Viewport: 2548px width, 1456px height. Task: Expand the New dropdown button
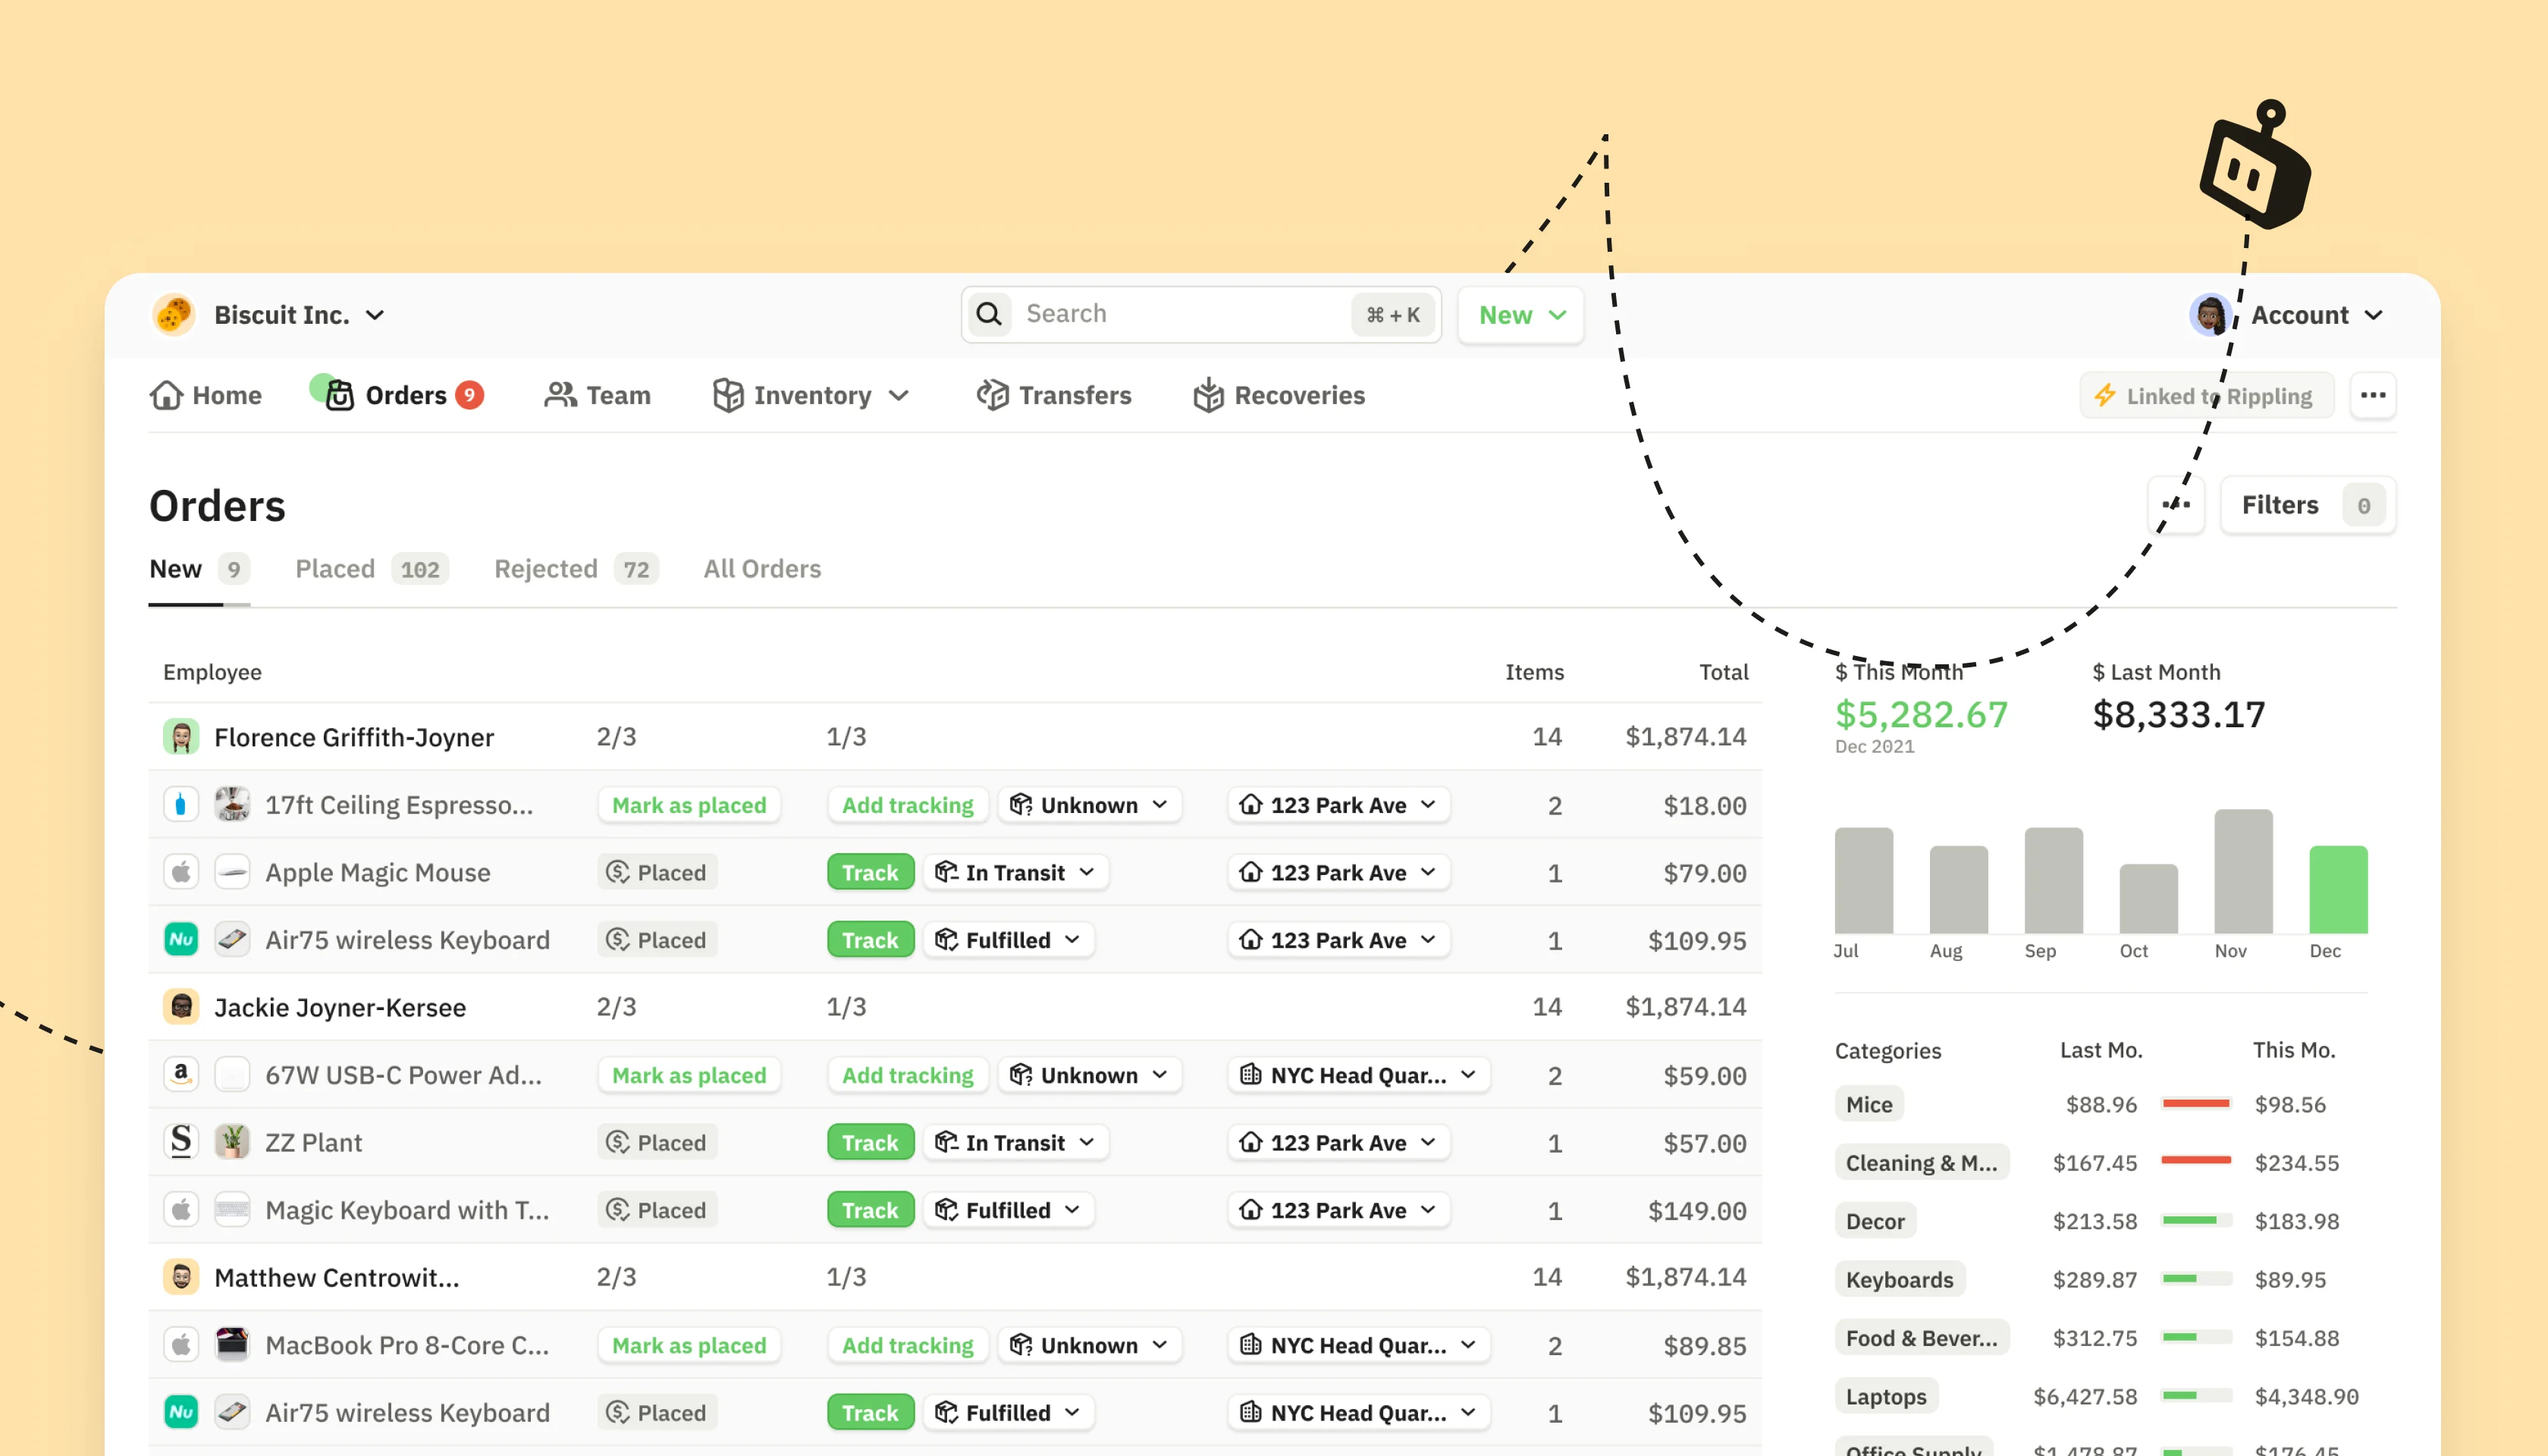coord(1521,315)
